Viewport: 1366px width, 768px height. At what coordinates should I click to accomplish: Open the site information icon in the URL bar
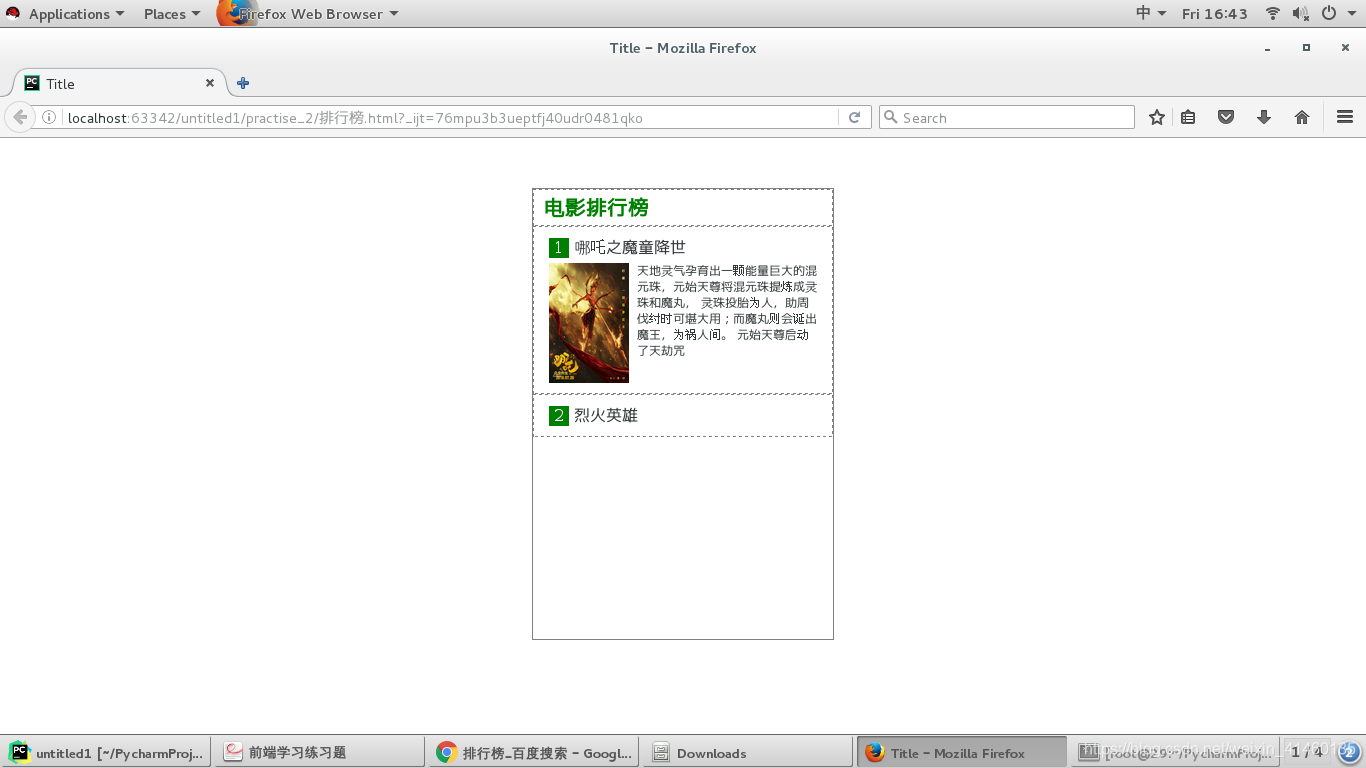pyautogui.click(x=49, y=118)
